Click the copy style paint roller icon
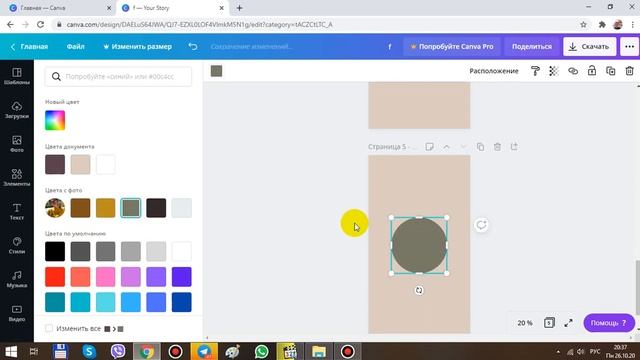 [535, 71]
